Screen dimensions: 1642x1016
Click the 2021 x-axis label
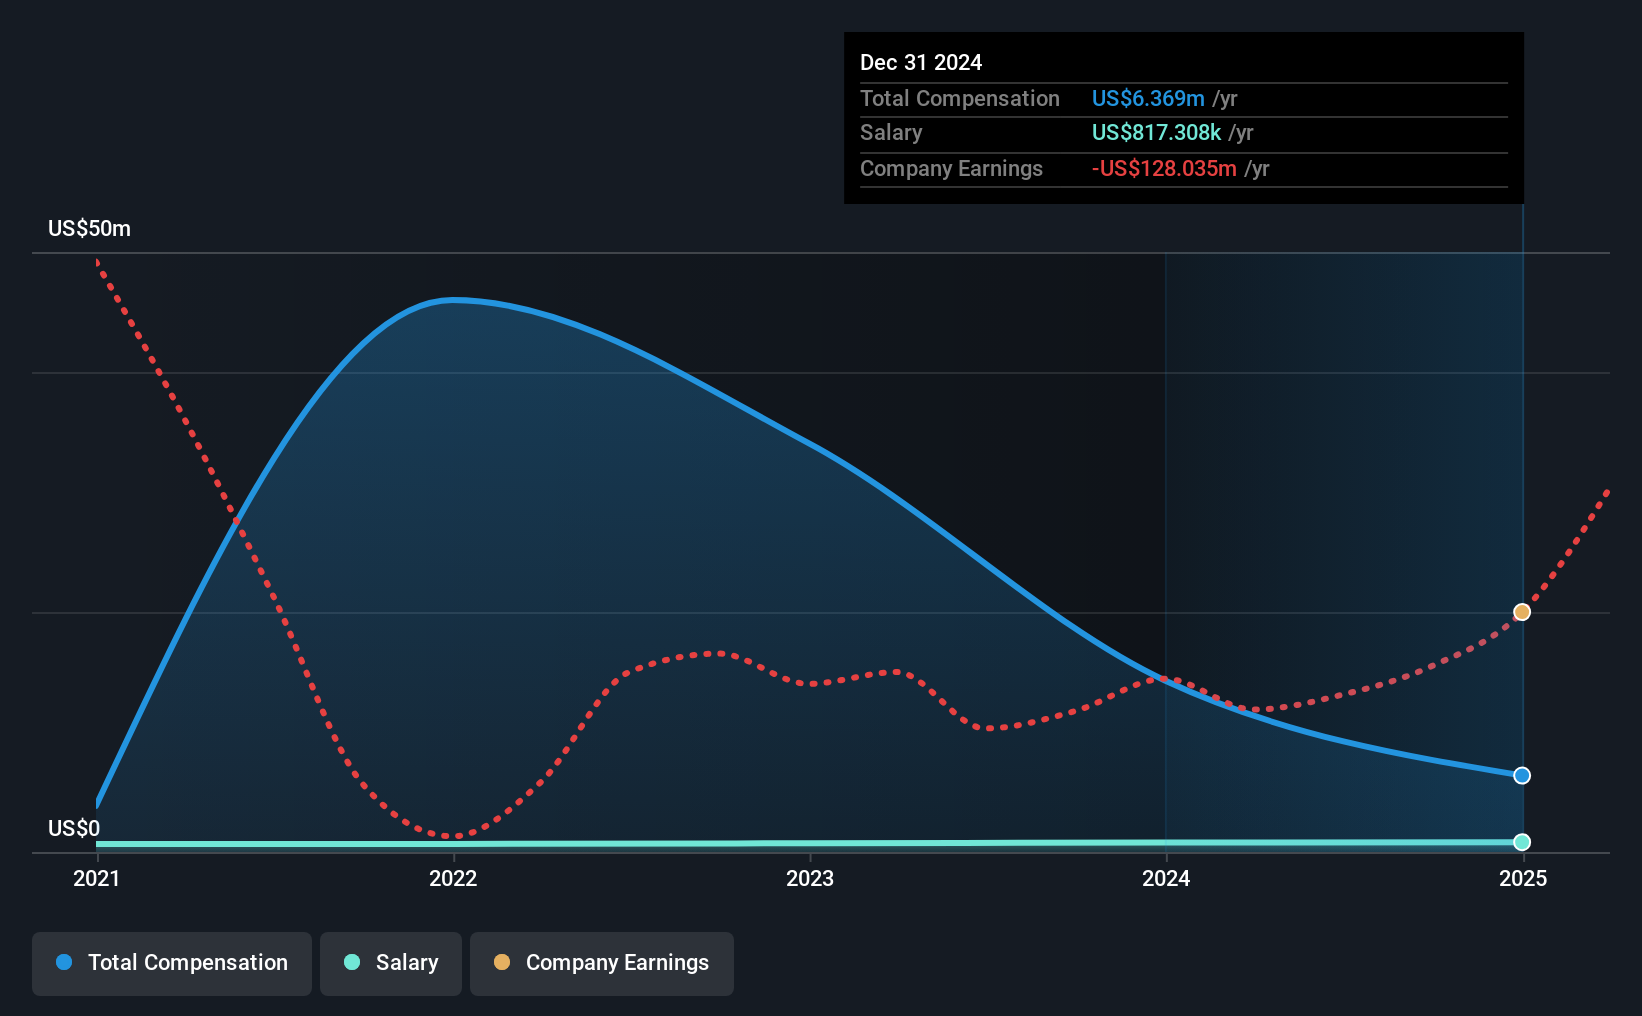[97, 878]
